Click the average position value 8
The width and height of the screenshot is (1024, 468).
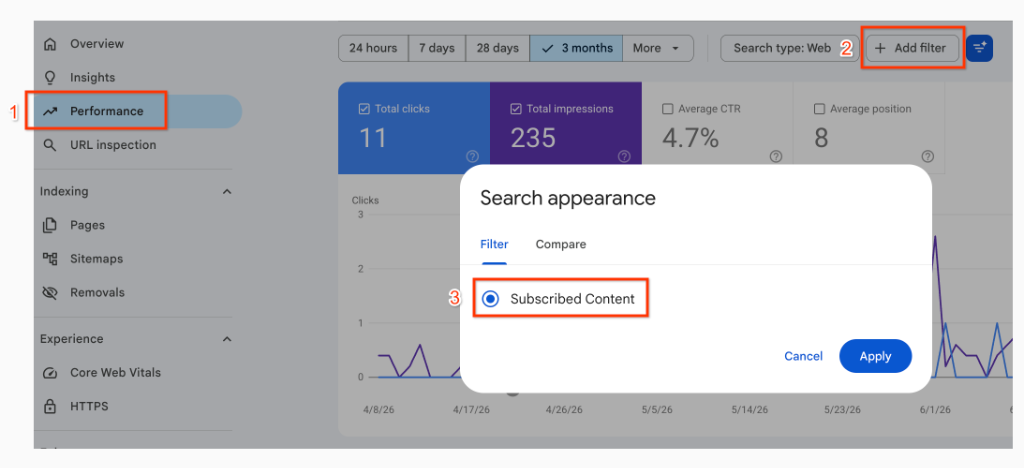tap(821, 138)
